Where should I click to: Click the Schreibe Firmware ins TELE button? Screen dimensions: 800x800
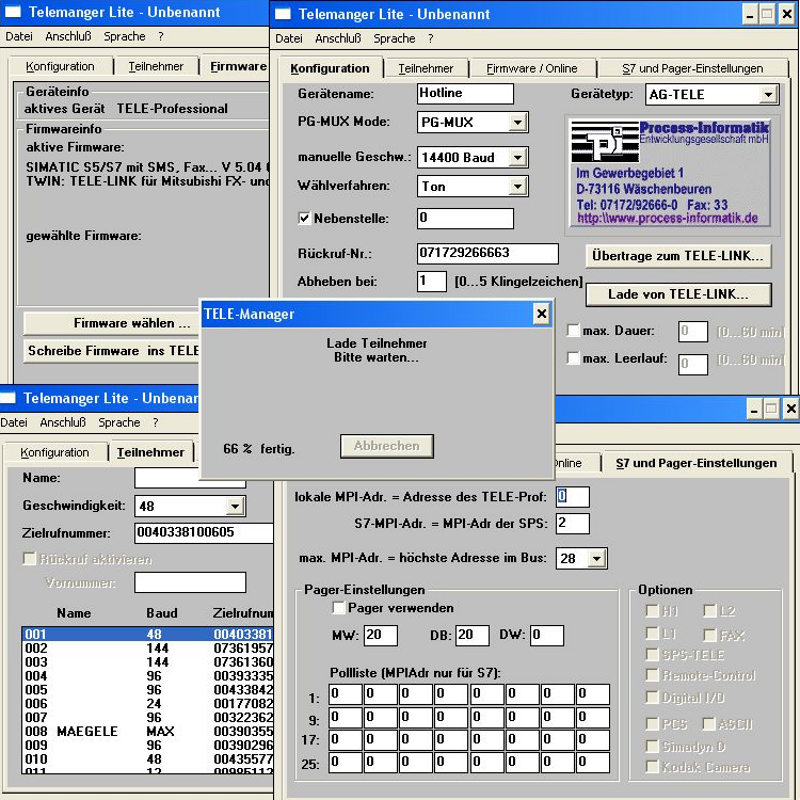click(111, 351)
